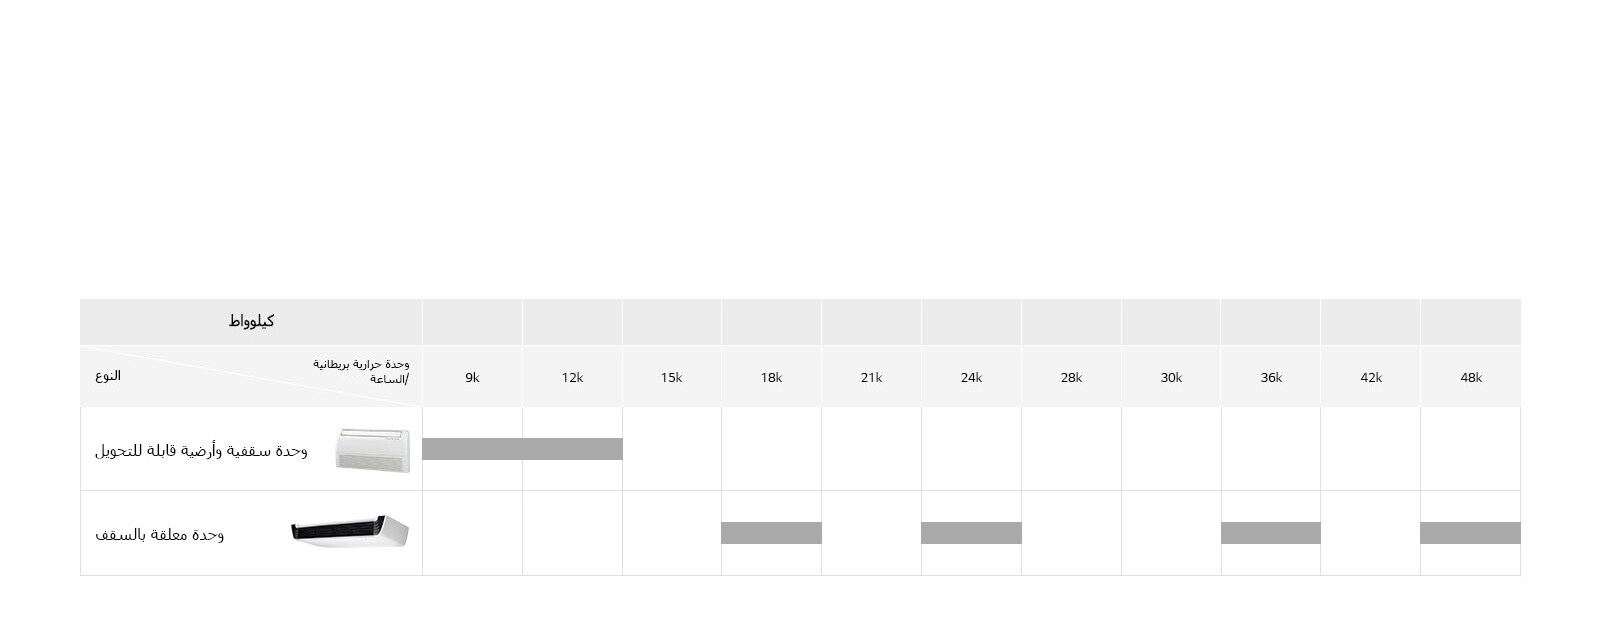This screenshot has height=633, width=1600.
Task: Choose the 18k column header
Action: pyautogui.click(x=771, y=377)
